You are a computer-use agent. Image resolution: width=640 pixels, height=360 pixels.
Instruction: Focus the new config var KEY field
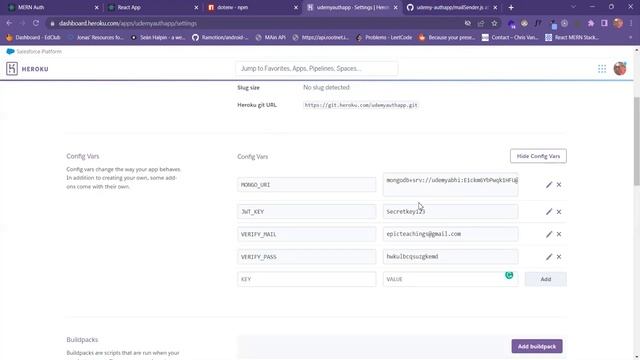coord(307,279)
